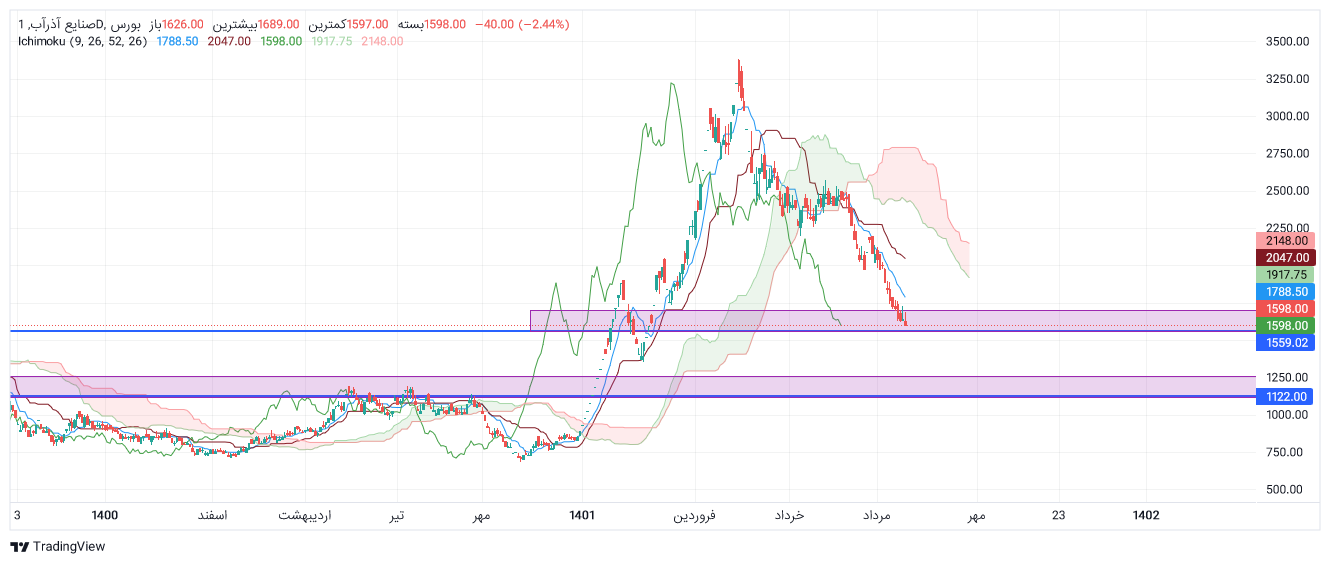The image size is (1330, 565).
Task: Click the high value 1689.00
Action: point(280,24)
